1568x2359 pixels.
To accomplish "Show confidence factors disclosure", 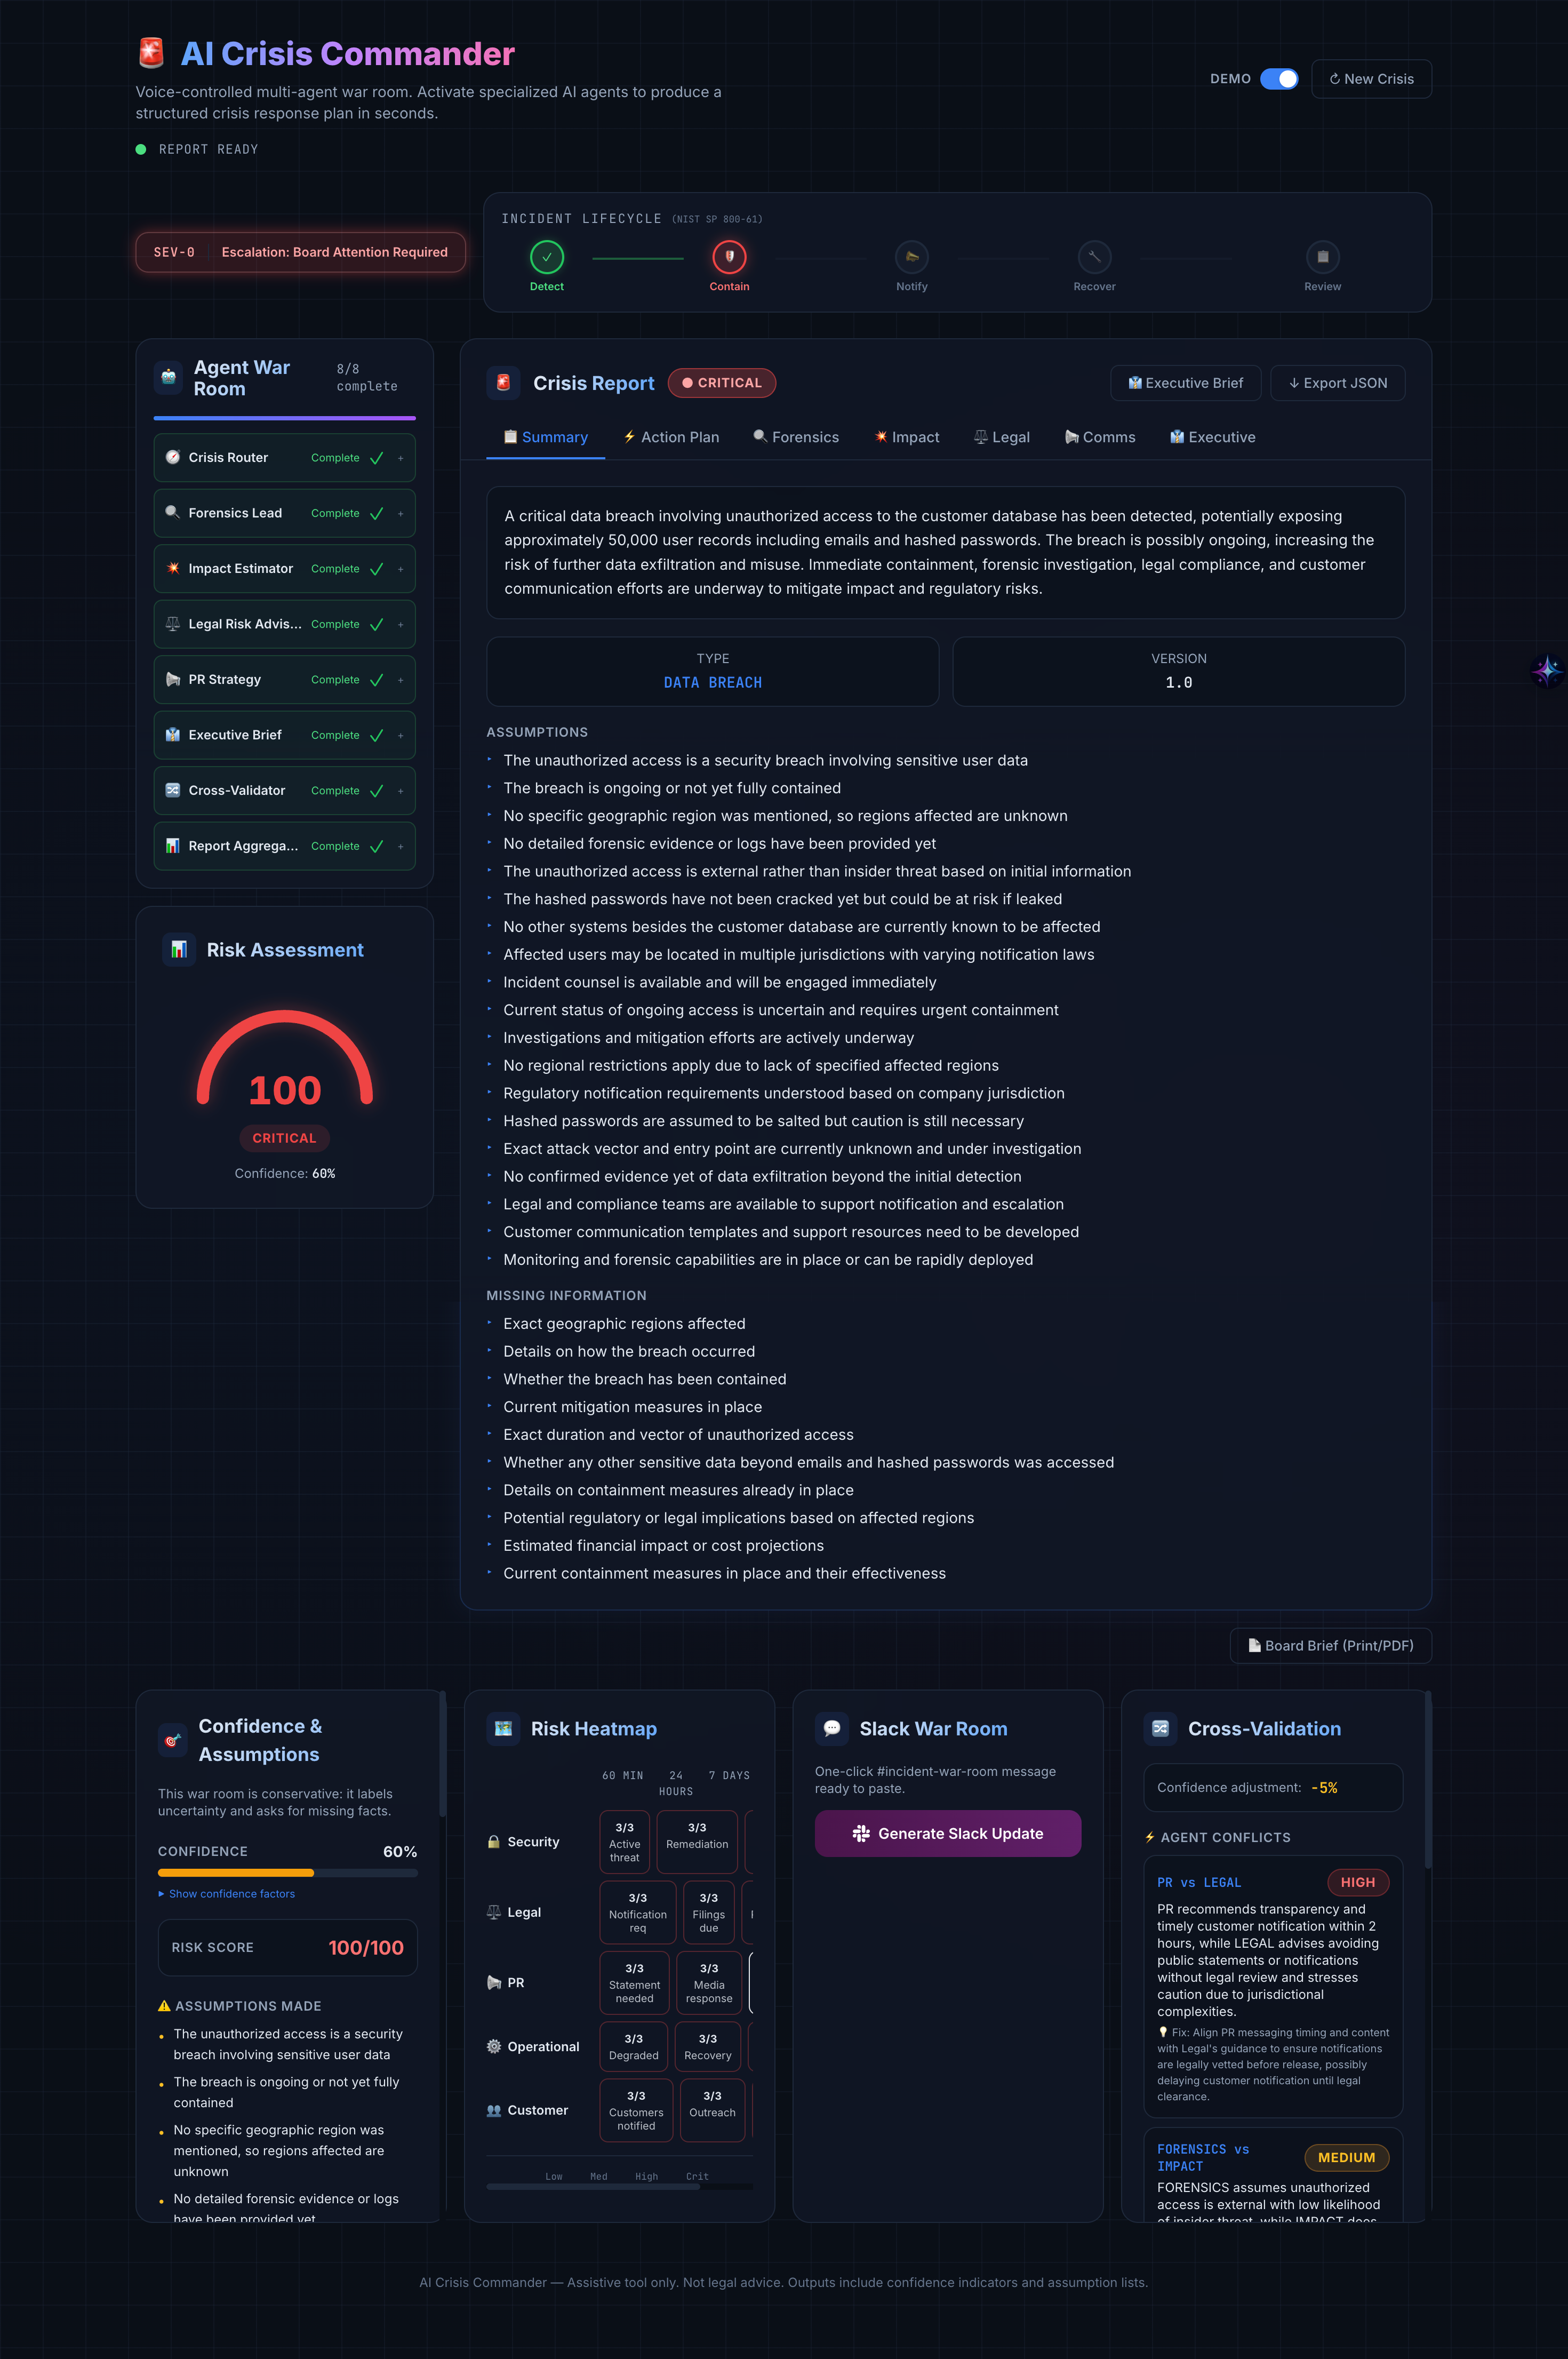I will [x=227, y=1894].
